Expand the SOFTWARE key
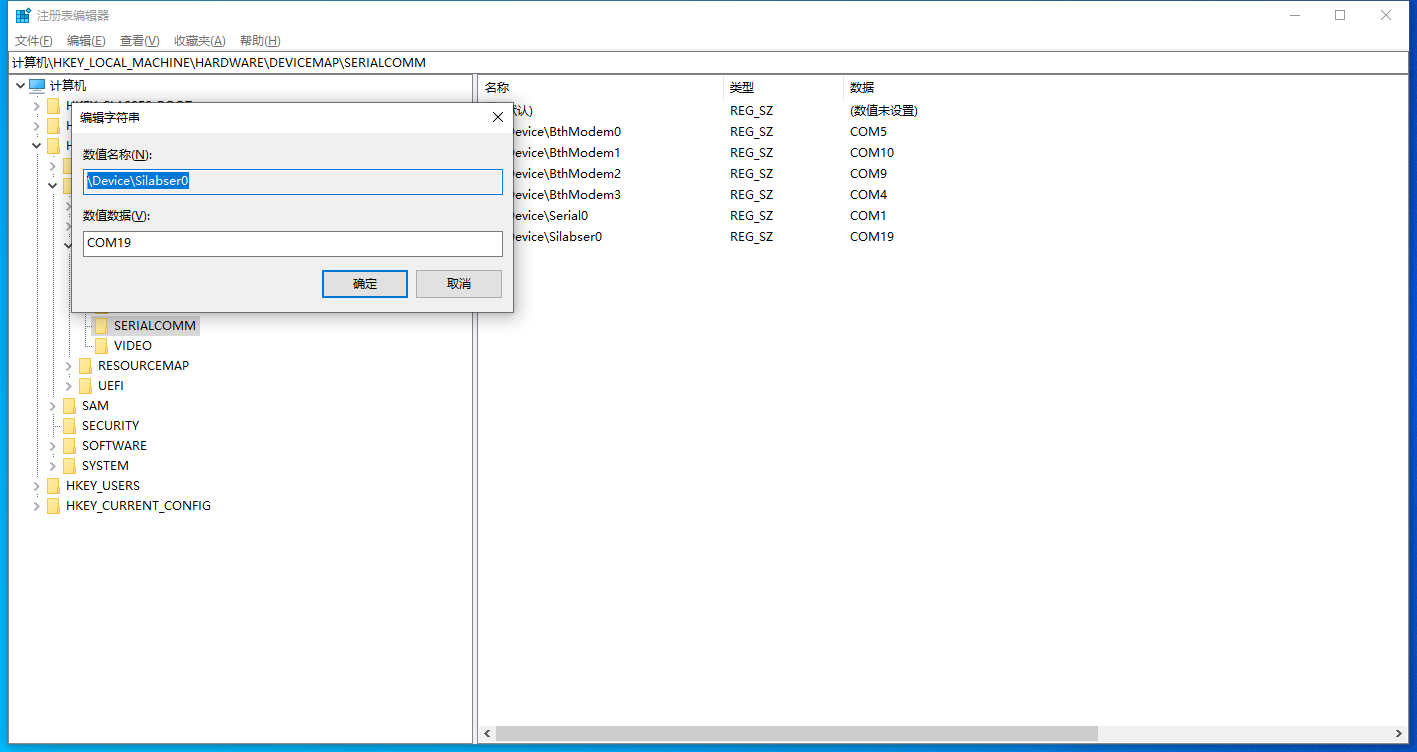This screenshot has width=1417, height=752. [x=53, y=445]
